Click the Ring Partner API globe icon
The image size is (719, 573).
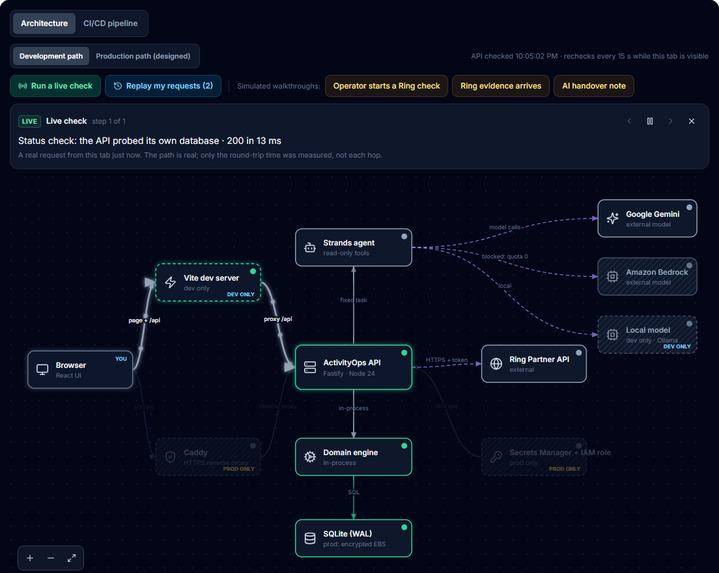click(496, 364)
